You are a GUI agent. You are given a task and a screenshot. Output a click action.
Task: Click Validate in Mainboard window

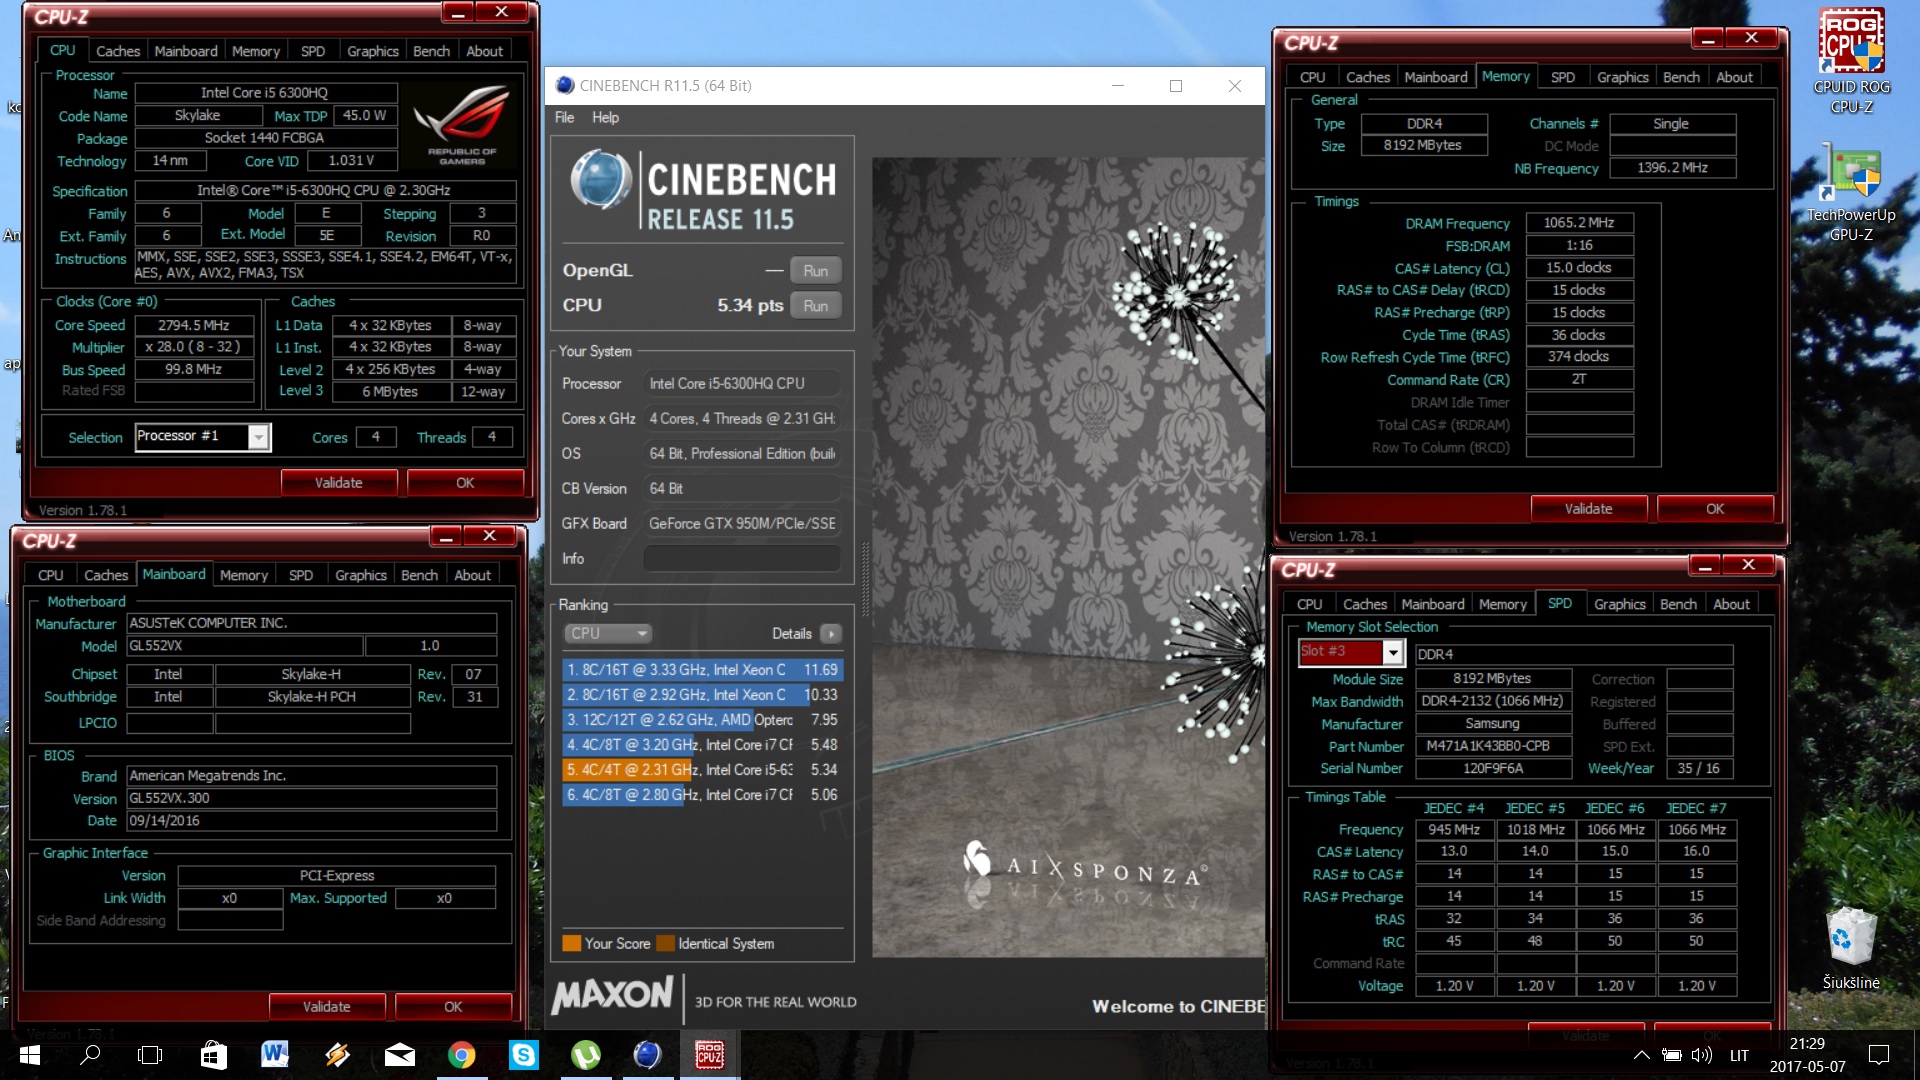327,1007
